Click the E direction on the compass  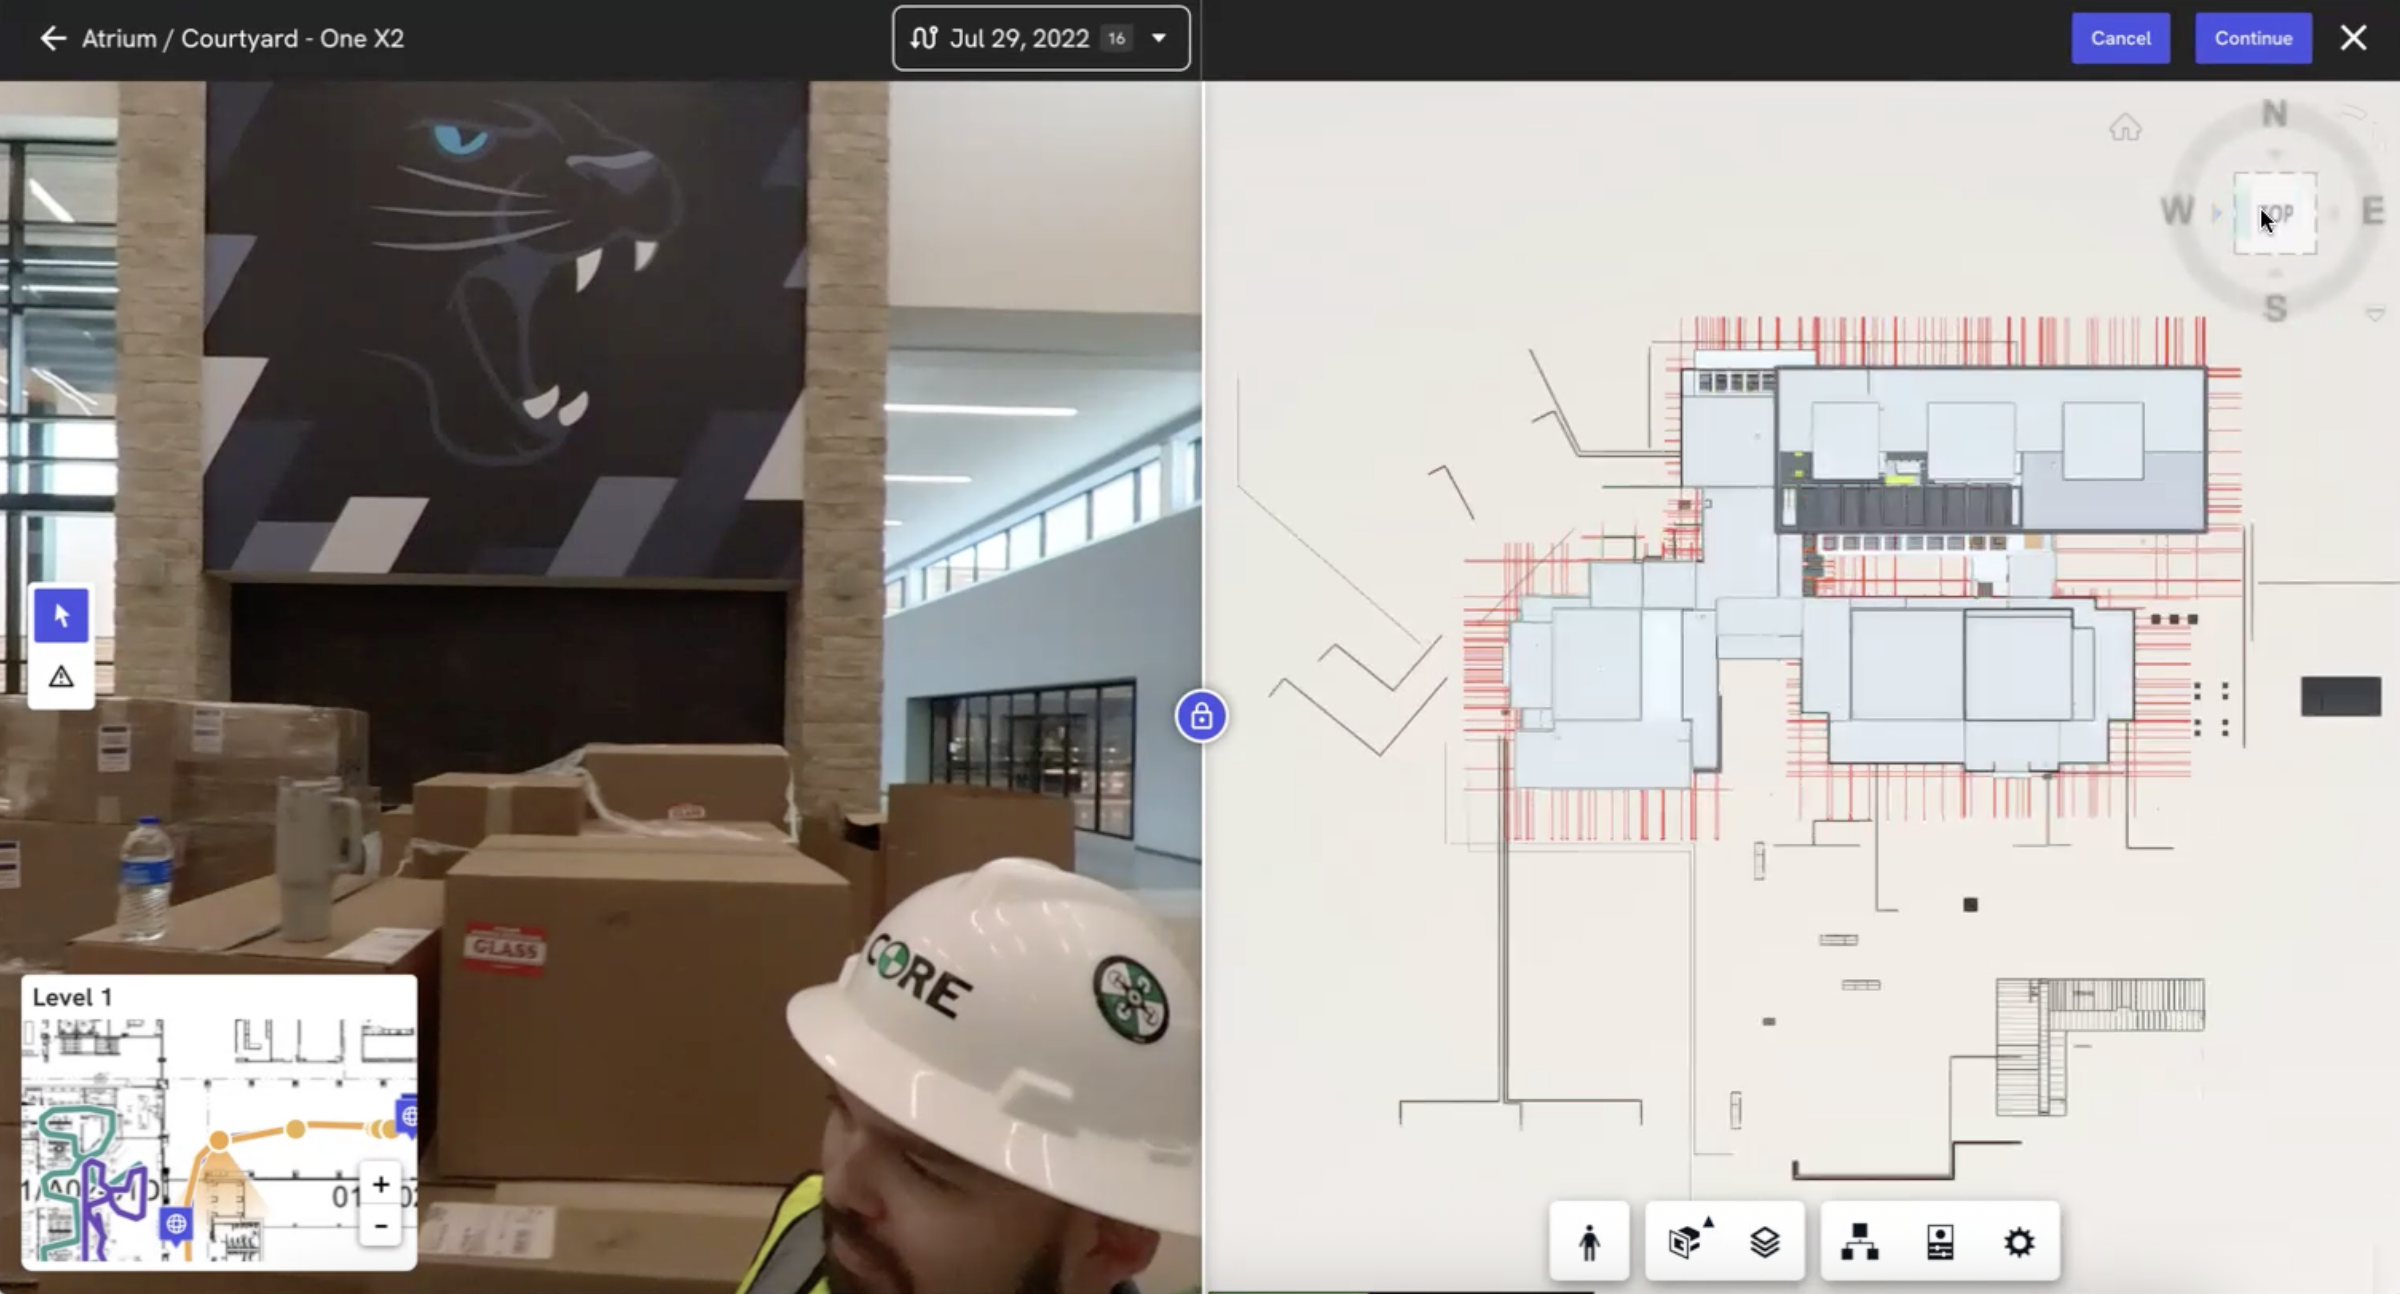[x=2373, y=211]
